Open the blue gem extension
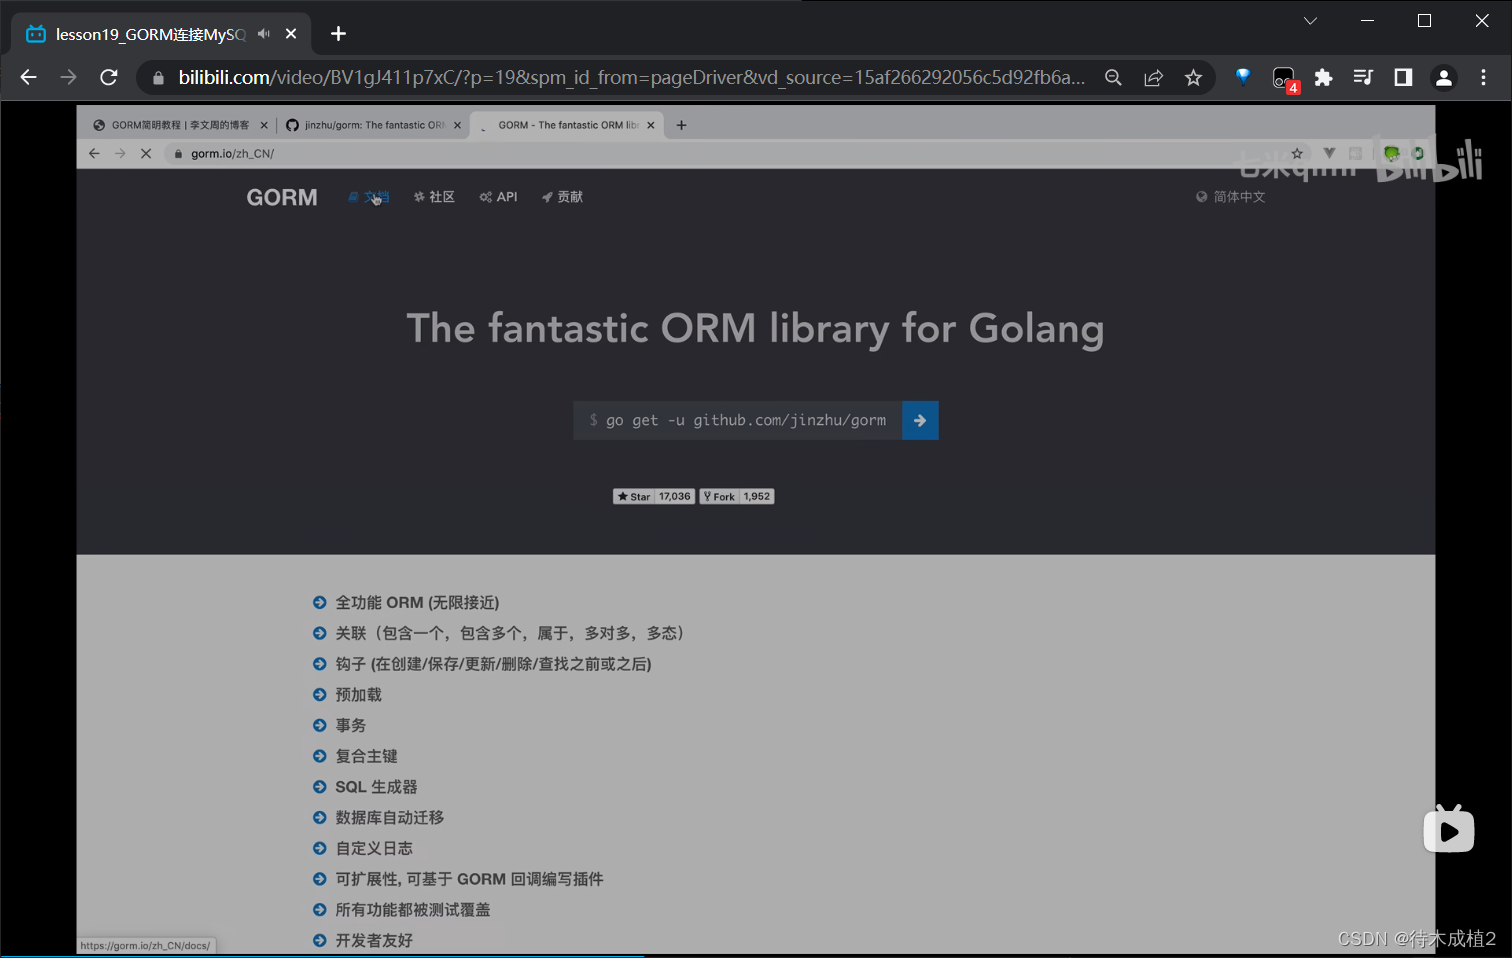 1243,77
